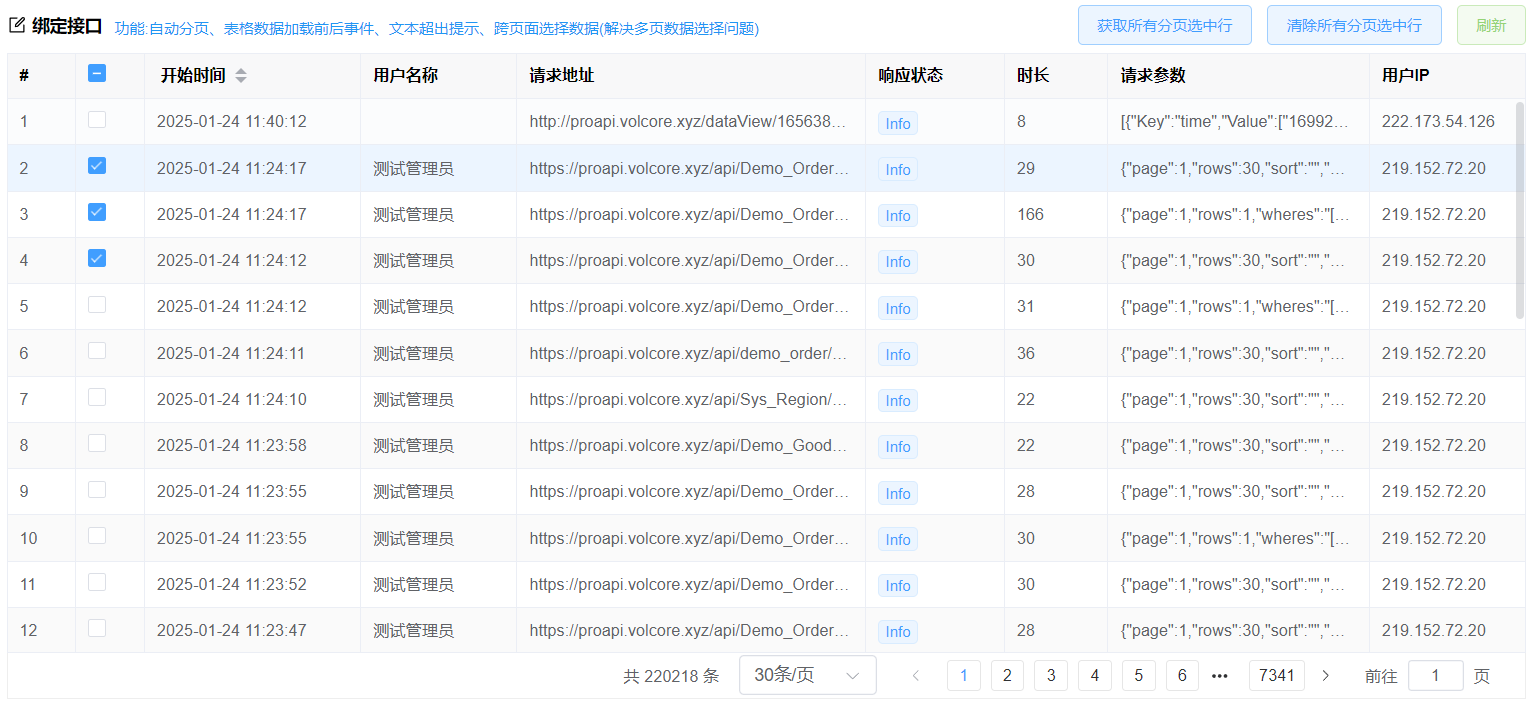Click the Info tag in row 6
The width and height of the screenshot is (1533, 704).
click(x=898, y=354)
